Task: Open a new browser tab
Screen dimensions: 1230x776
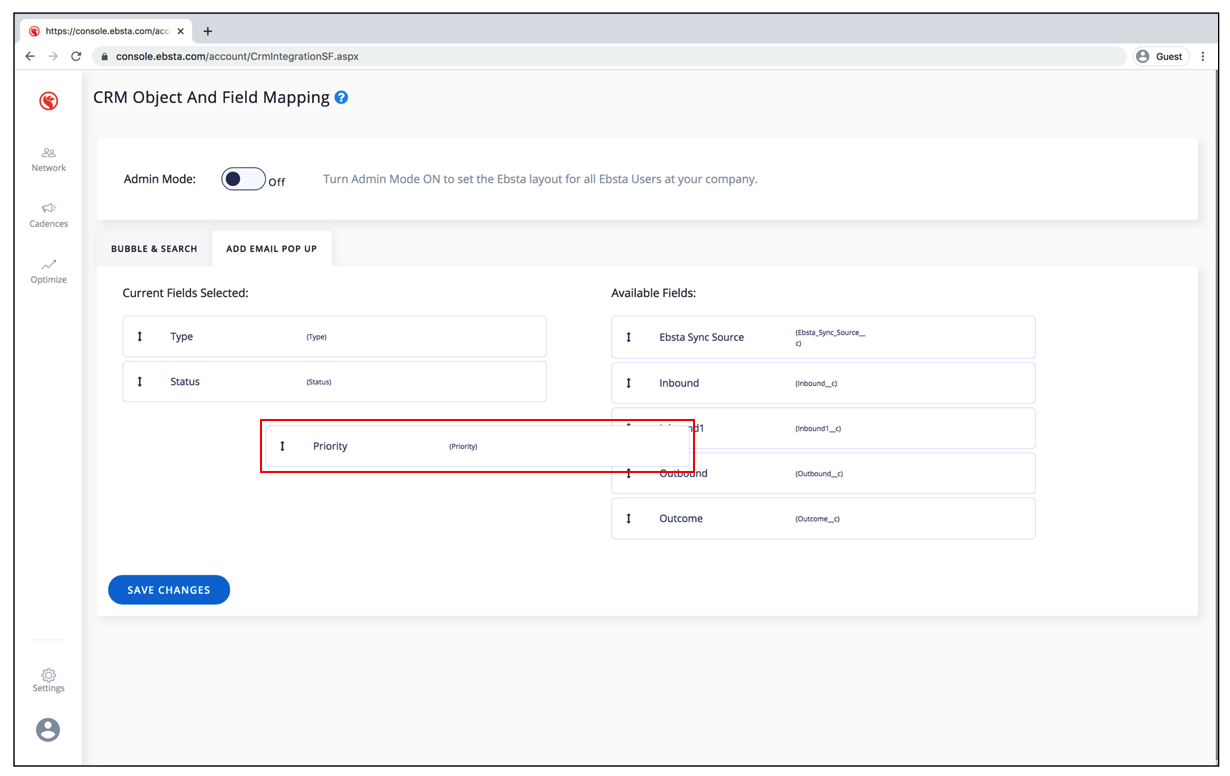Action: coord(208,31)
